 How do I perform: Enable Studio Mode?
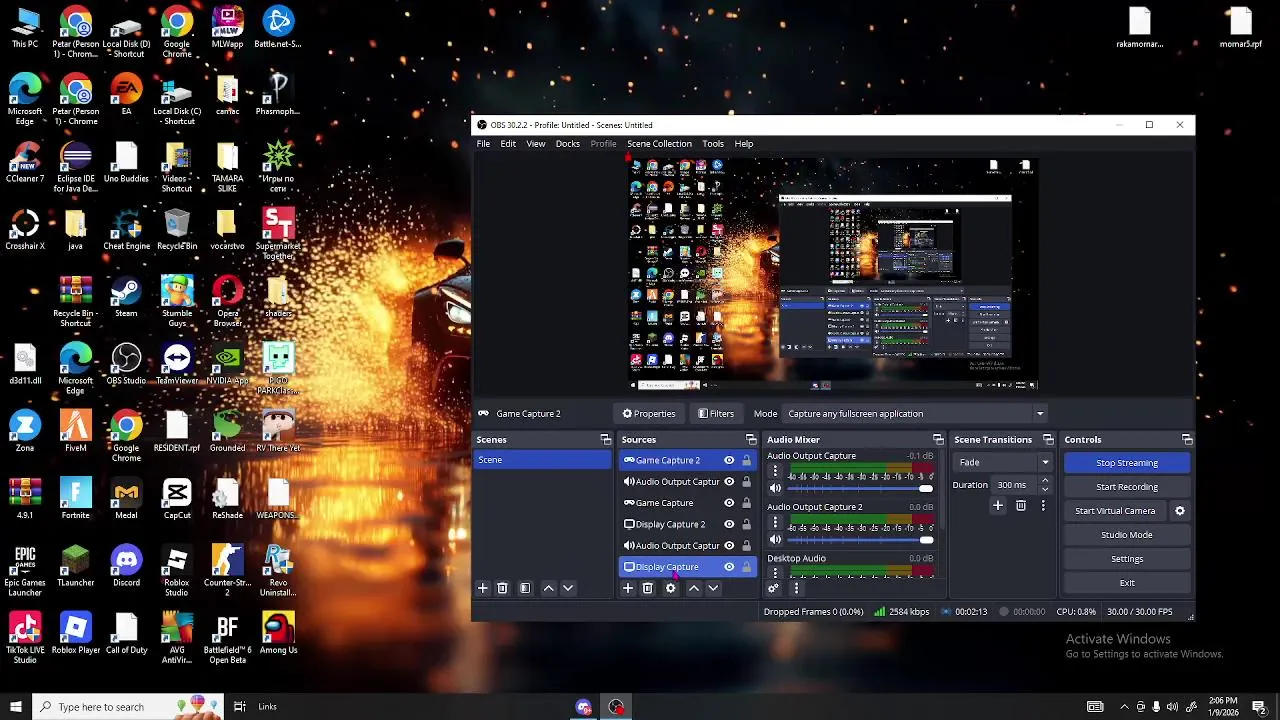point(1127,535)
